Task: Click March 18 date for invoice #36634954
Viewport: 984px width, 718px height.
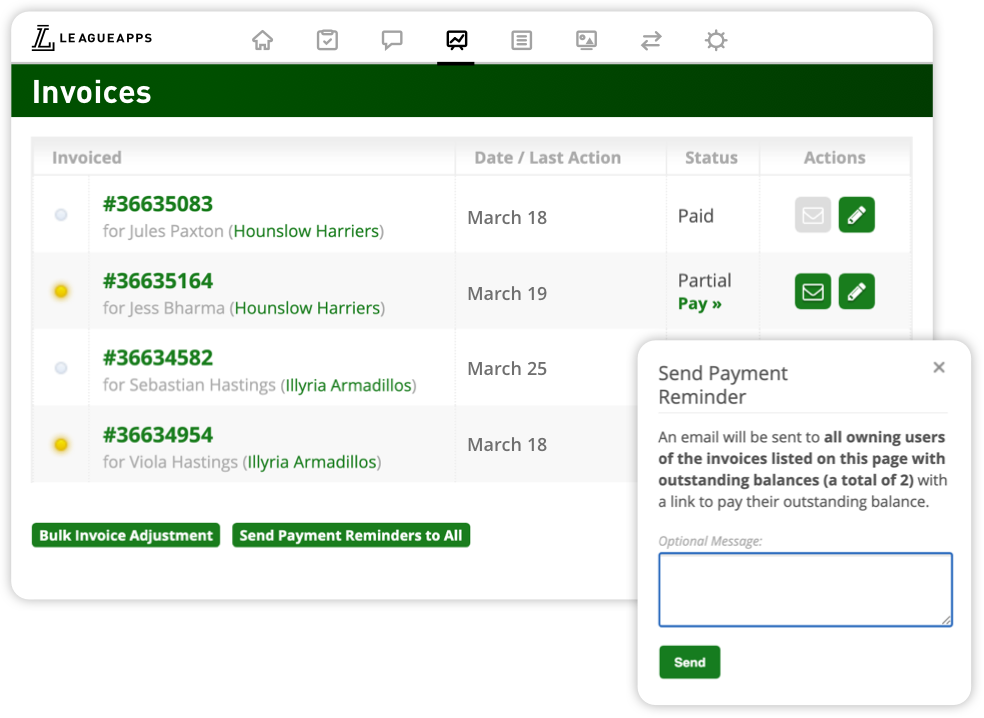Action: point(507,444)
